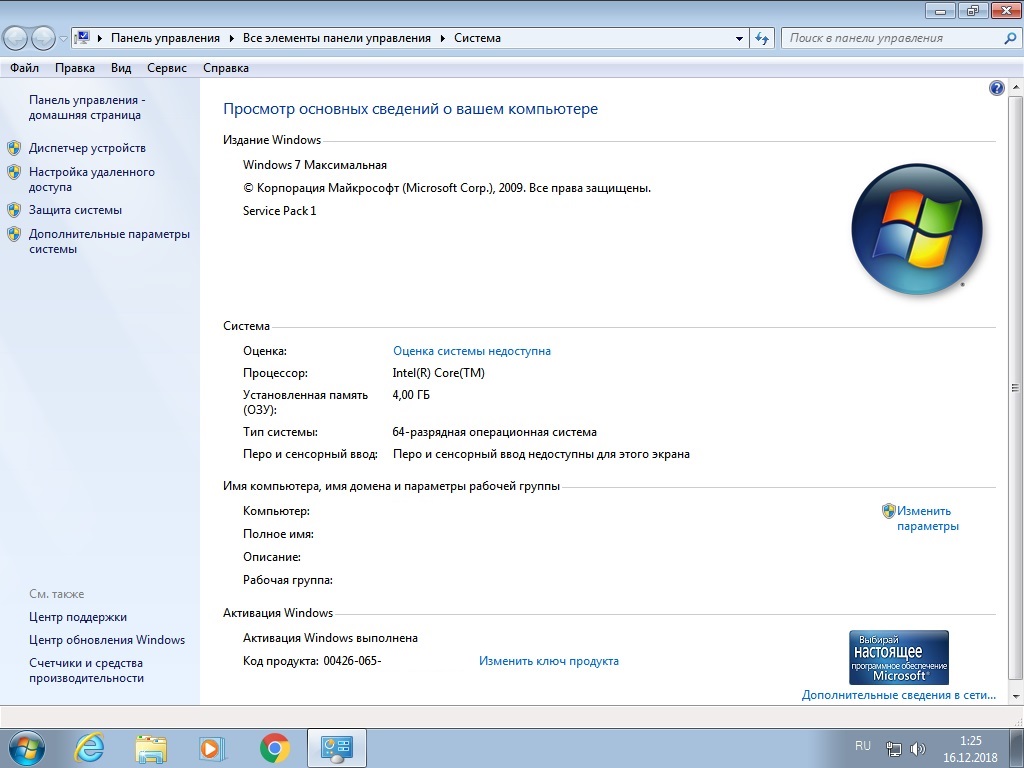Click the Microsoft Corp. 2009 copyright line
Screen dimensions: 1024x768
pos(447,188)
